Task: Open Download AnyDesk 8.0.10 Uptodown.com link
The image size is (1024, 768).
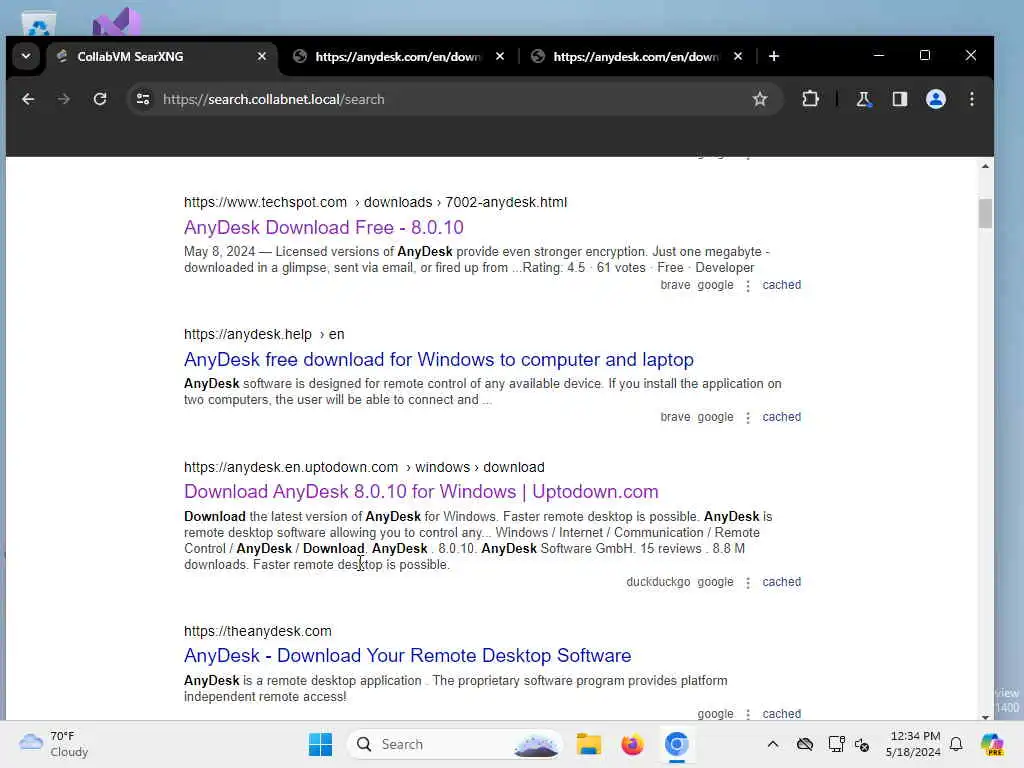Action: pyautogui.click(x=421, y=491)
